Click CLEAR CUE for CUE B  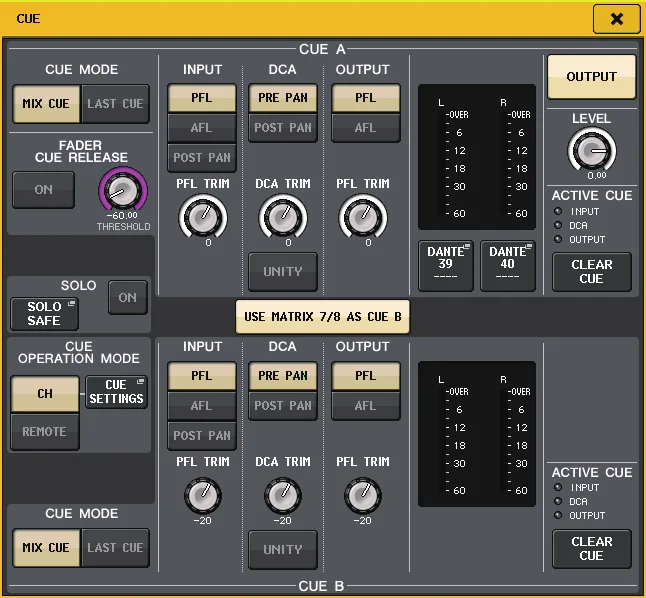[x=592, y=549]
